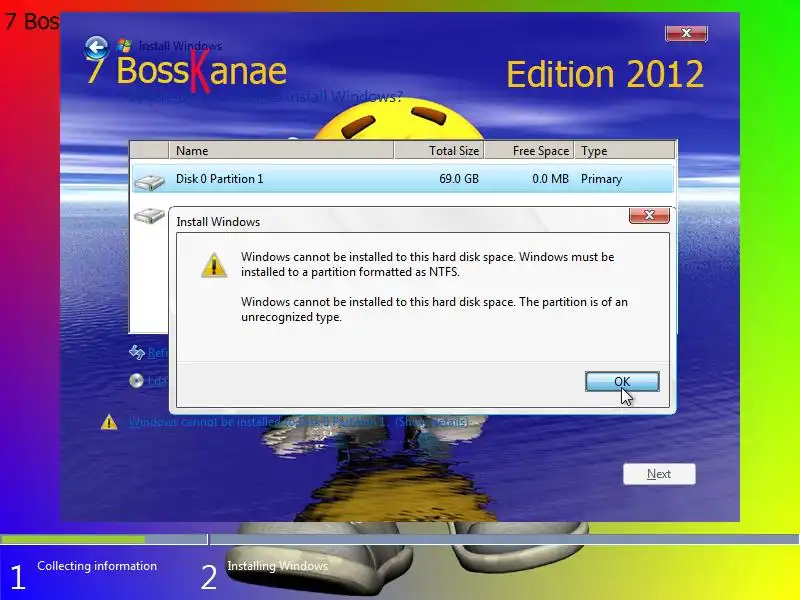Click the Disk 0 Partition 1 drive icon
The image size is (800, 600).
(x=149, y=182)
